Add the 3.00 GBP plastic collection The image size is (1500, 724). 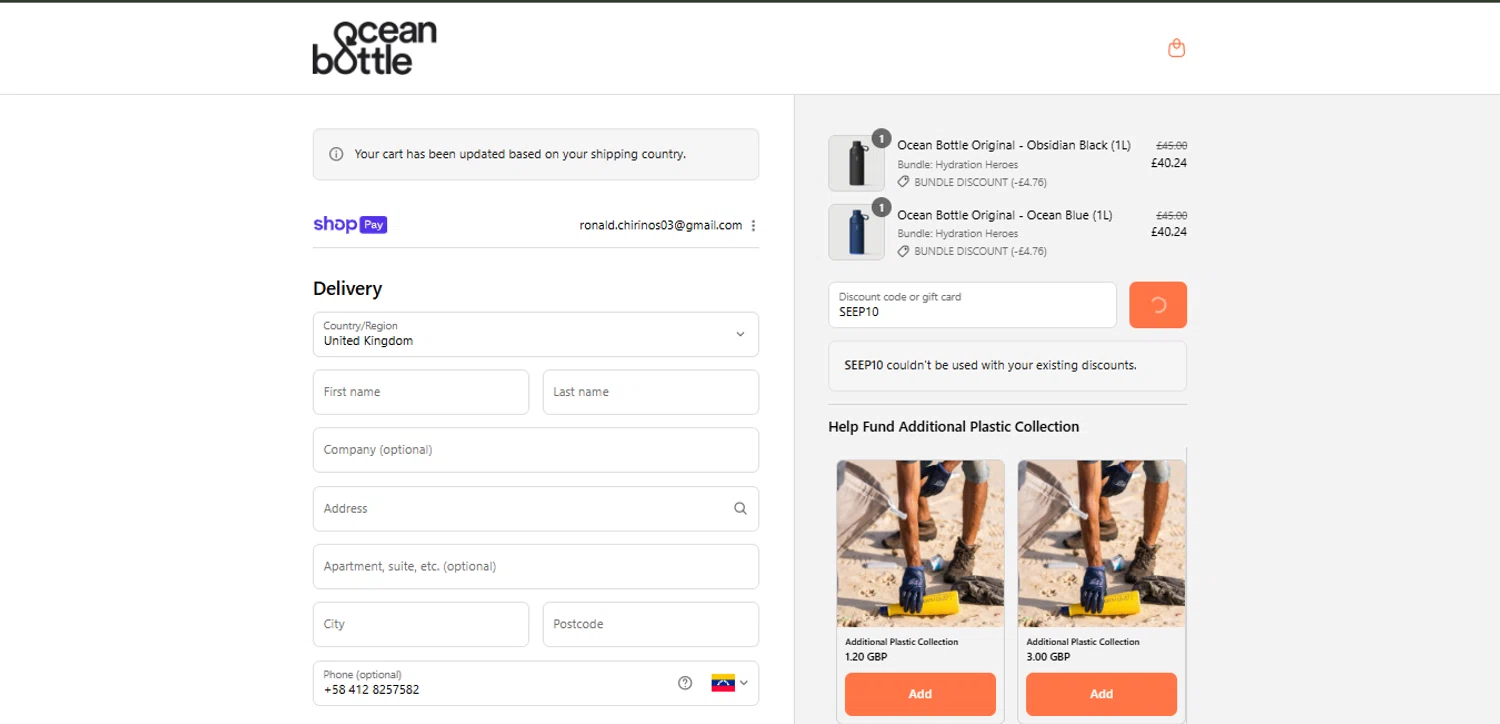[1101, 694]
